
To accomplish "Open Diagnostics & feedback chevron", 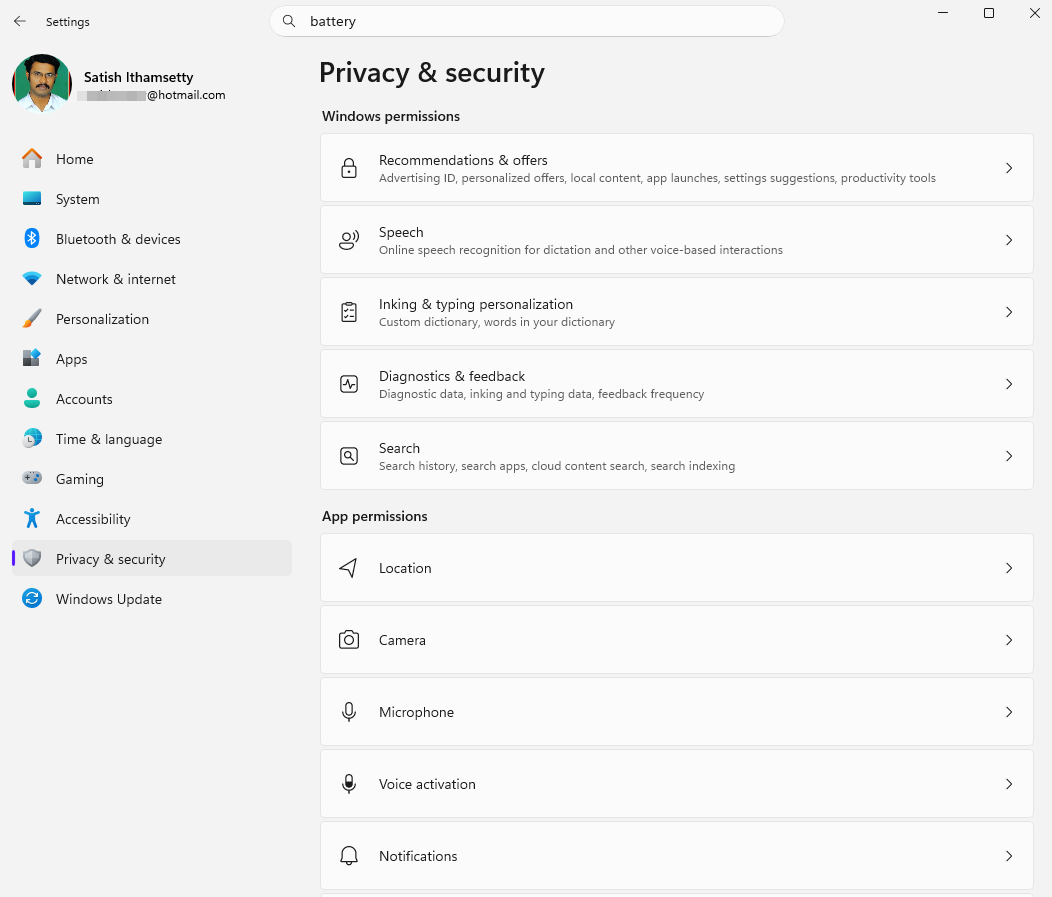I will (x=1009, y=384).
